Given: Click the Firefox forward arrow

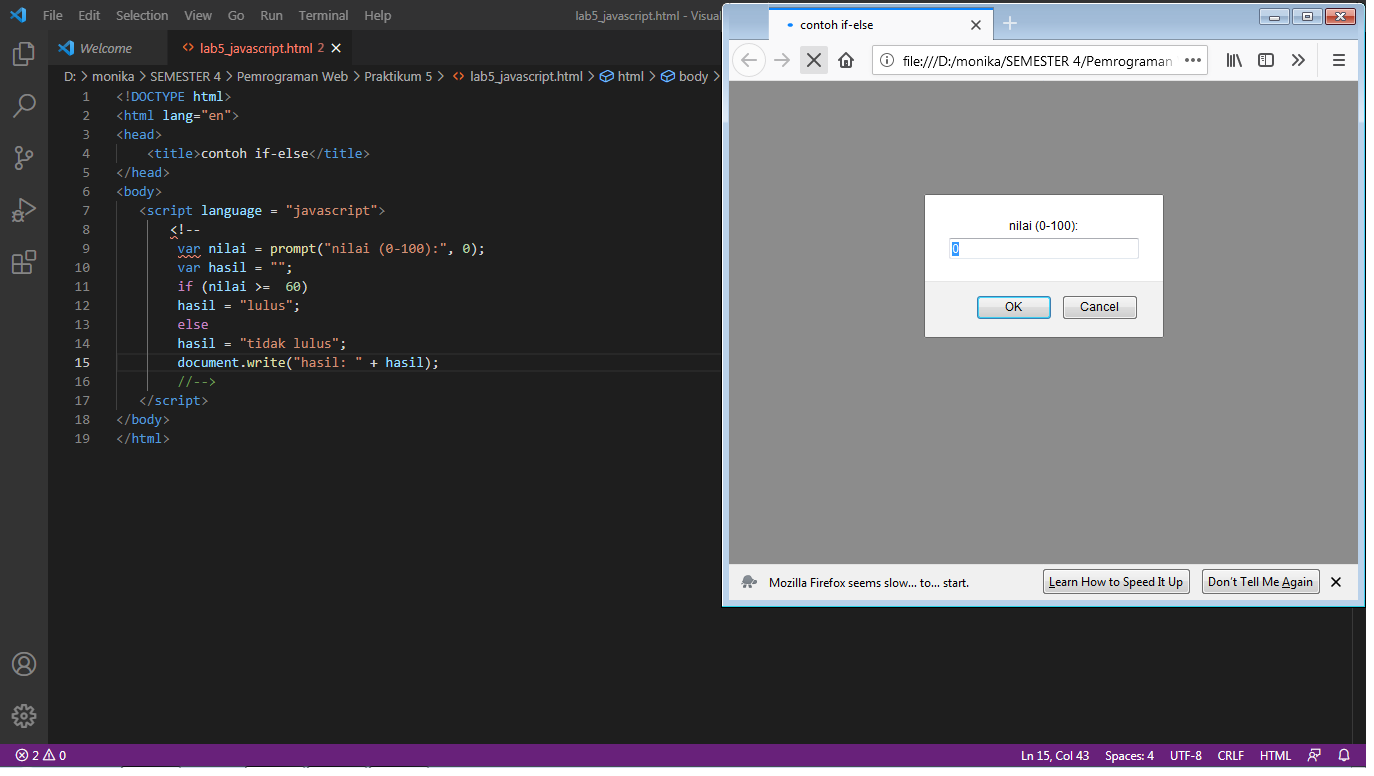Looking at the screenshot, I should (x=782, y=60).
